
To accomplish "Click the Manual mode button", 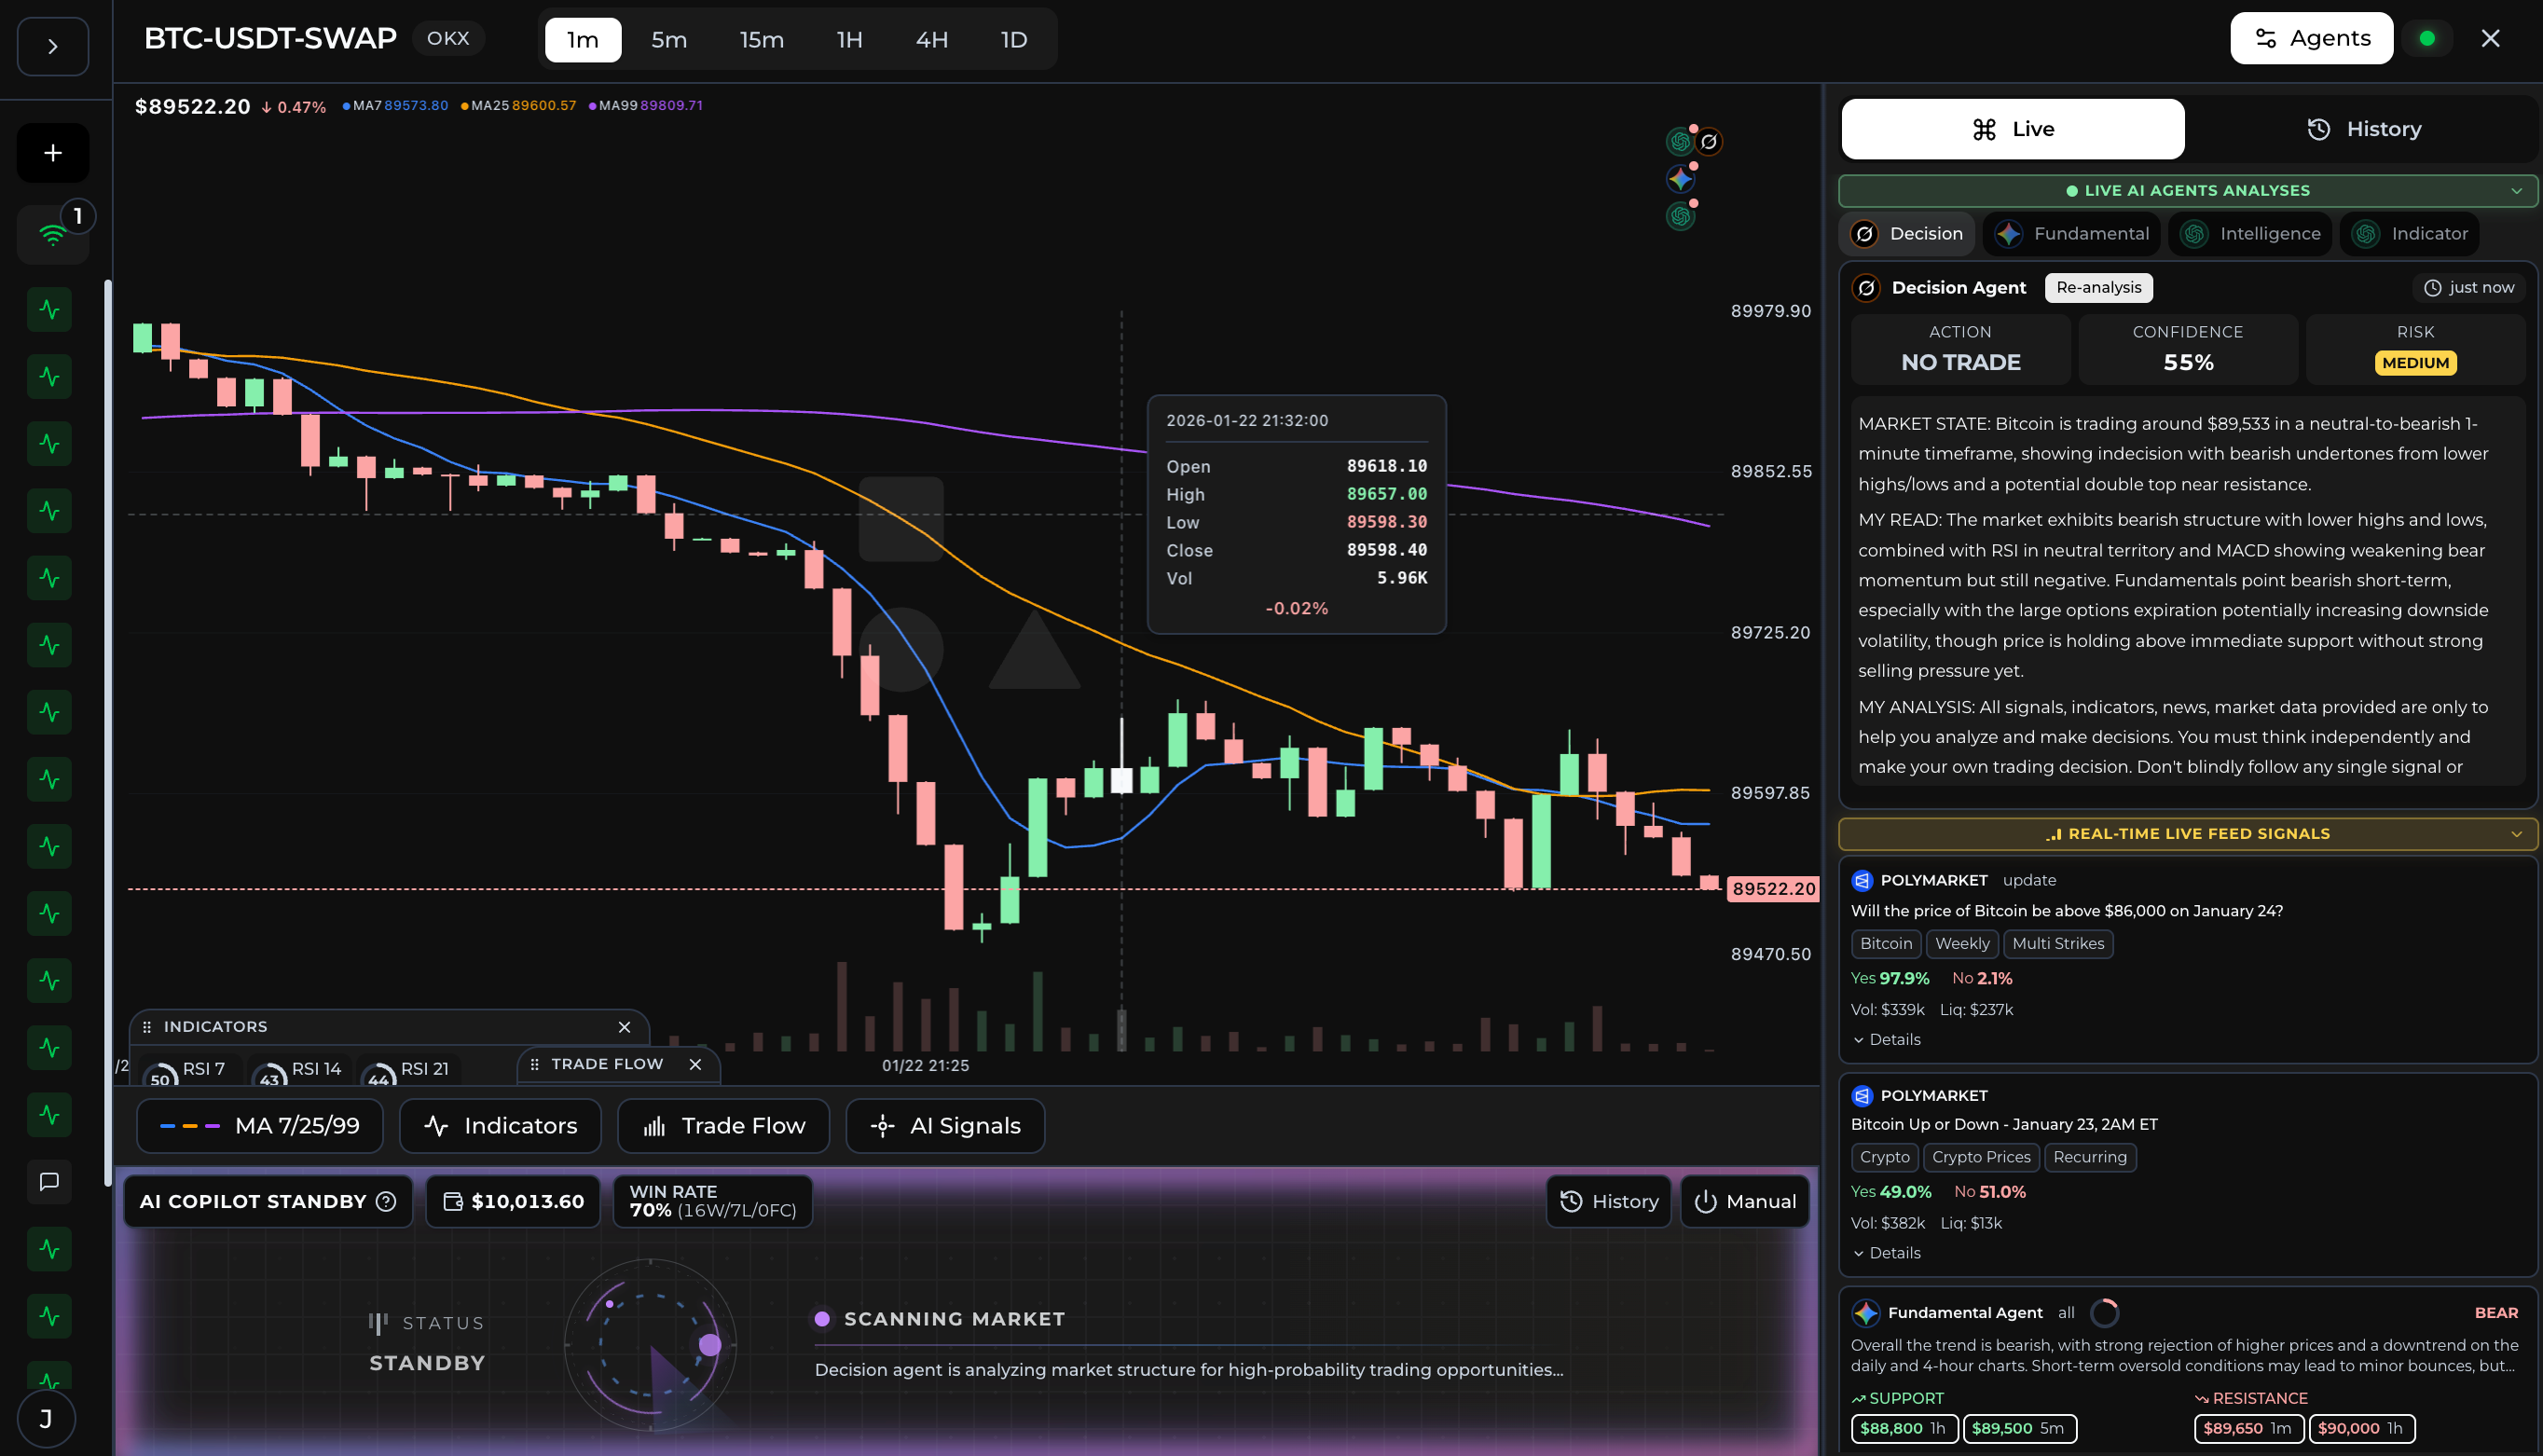I will [x=1744, y=1202].
